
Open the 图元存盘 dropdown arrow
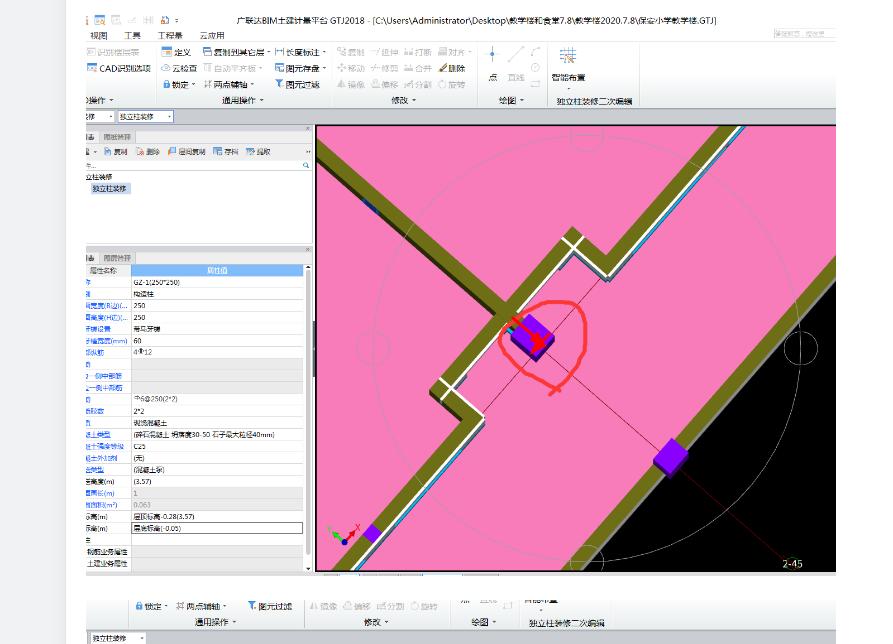click(x=324, y=68)
